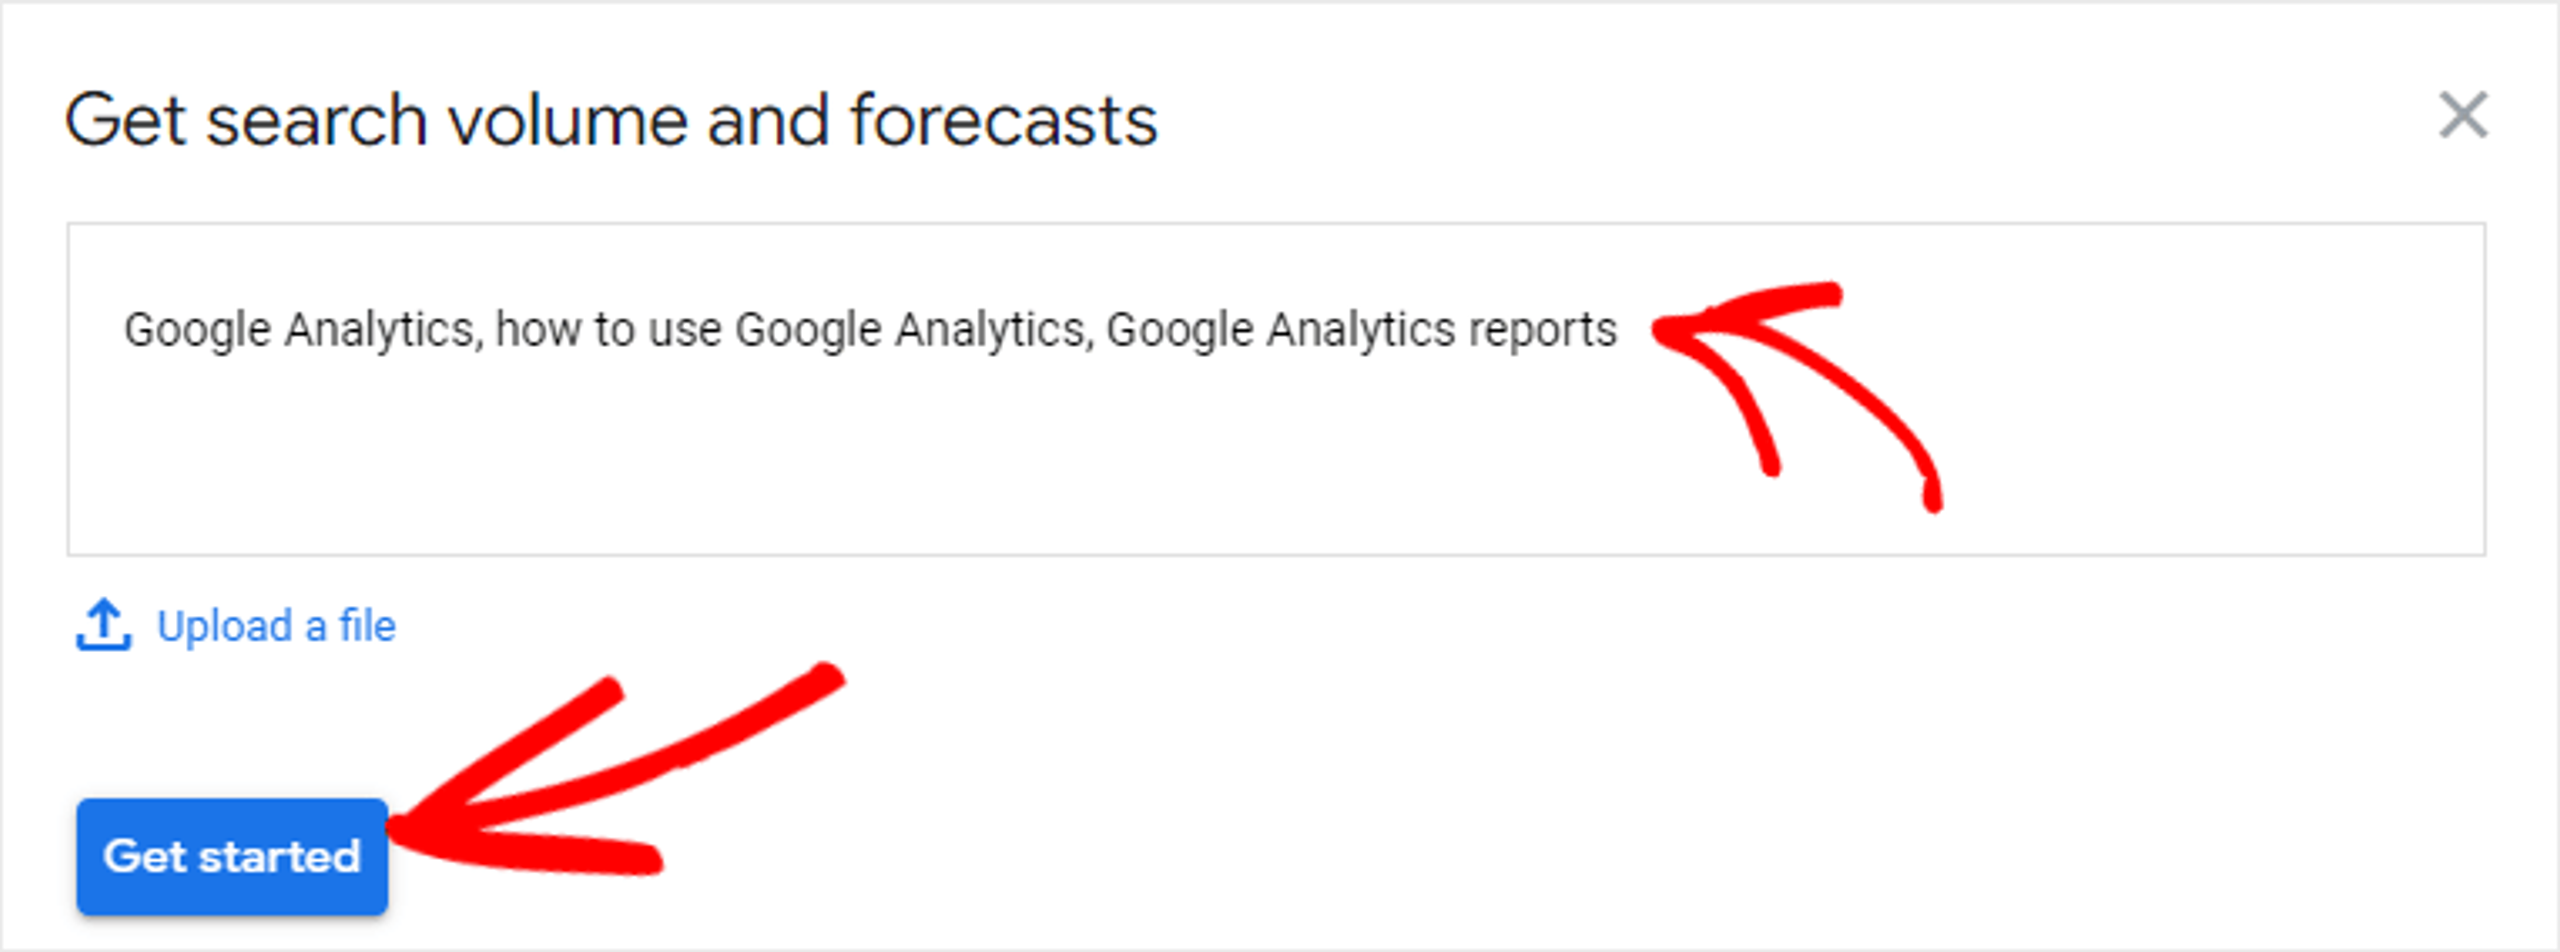Start the forecast with Get started
The width and height of the screenshot is (2560, 952).
point(232,856)
